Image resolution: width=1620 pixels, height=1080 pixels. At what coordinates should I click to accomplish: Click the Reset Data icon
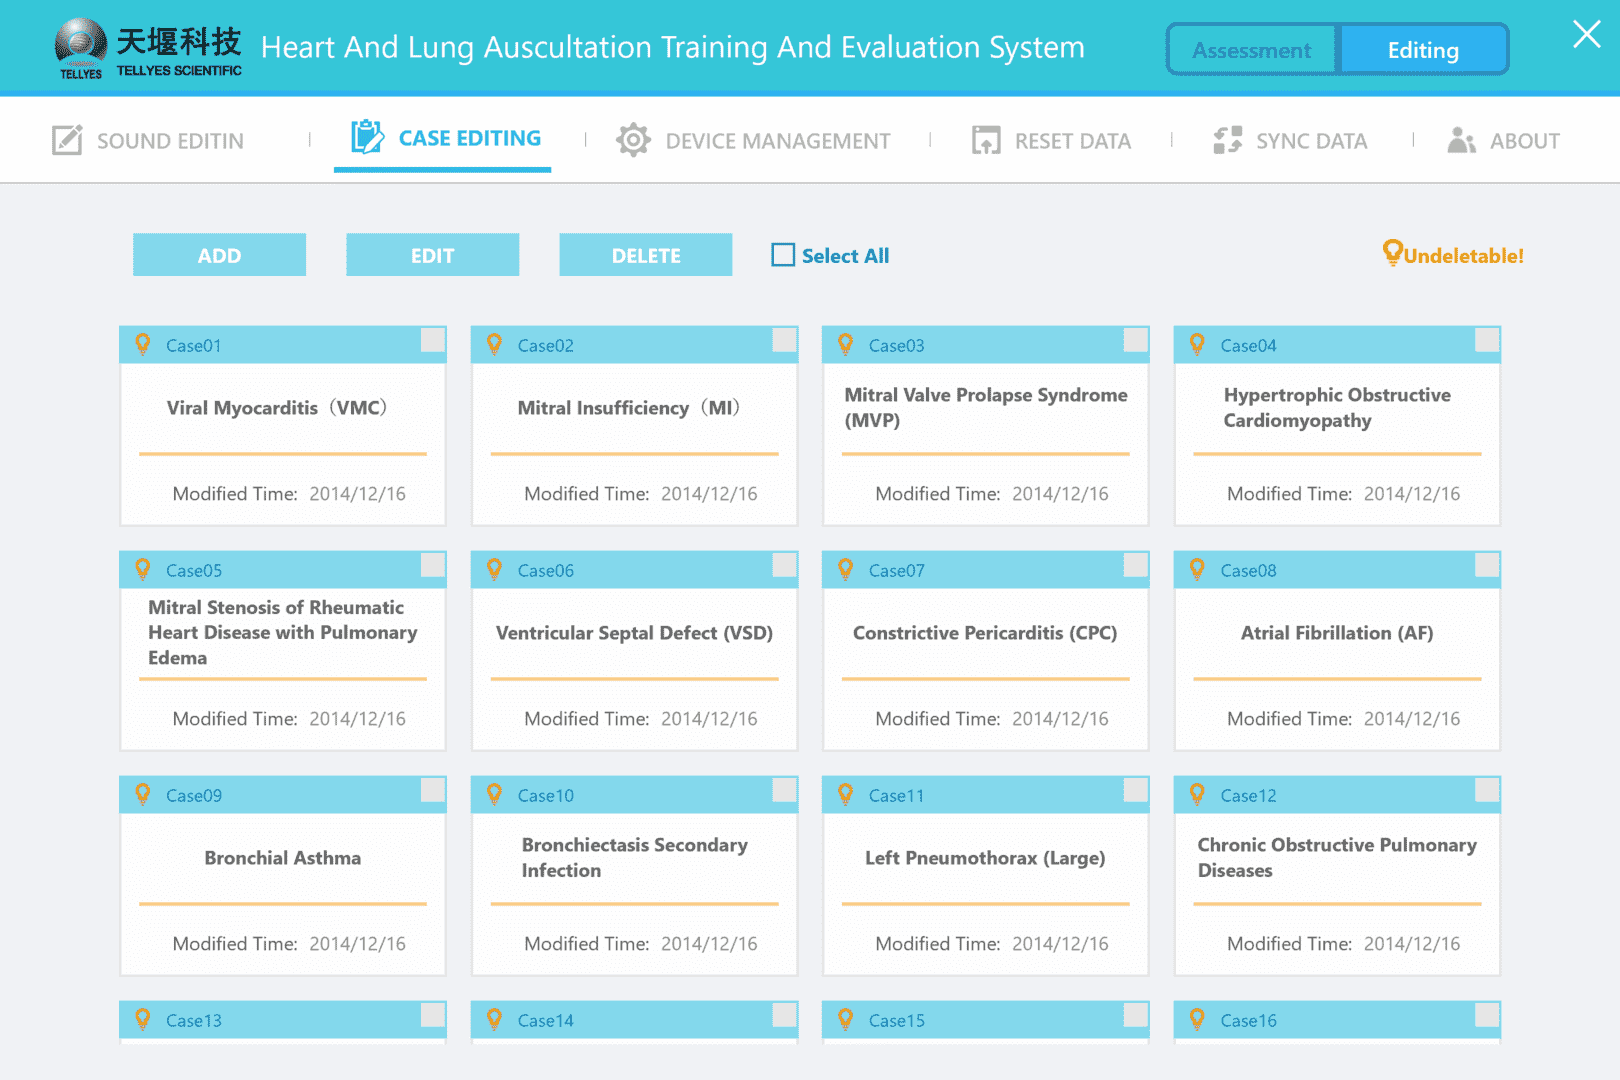tap(986, 140)
